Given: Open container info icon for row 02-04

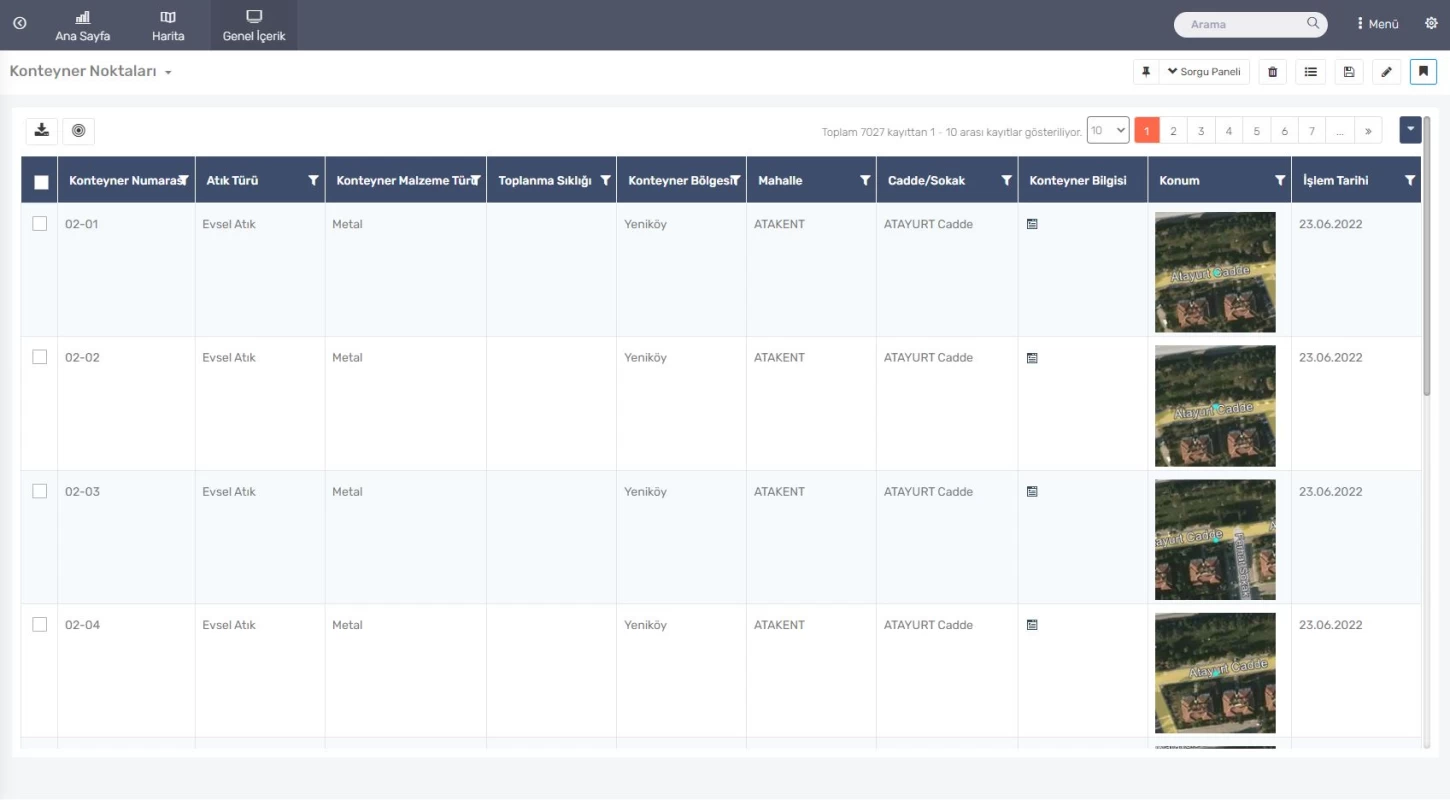Looking at the screenshot, I should pos(1032,625).
